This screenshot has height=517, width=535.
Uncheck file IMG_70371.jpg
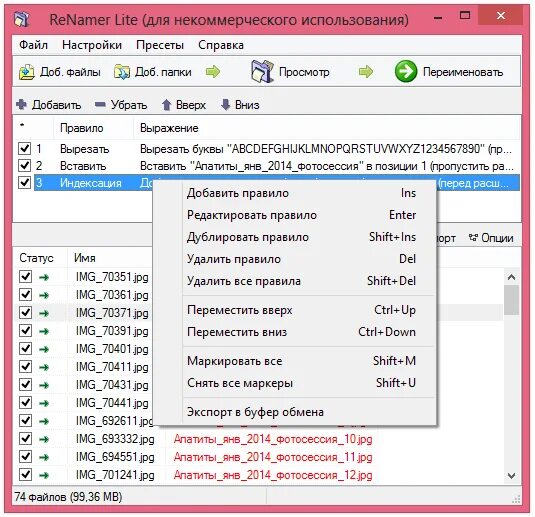pyautogui.click(x=26, y=313)
